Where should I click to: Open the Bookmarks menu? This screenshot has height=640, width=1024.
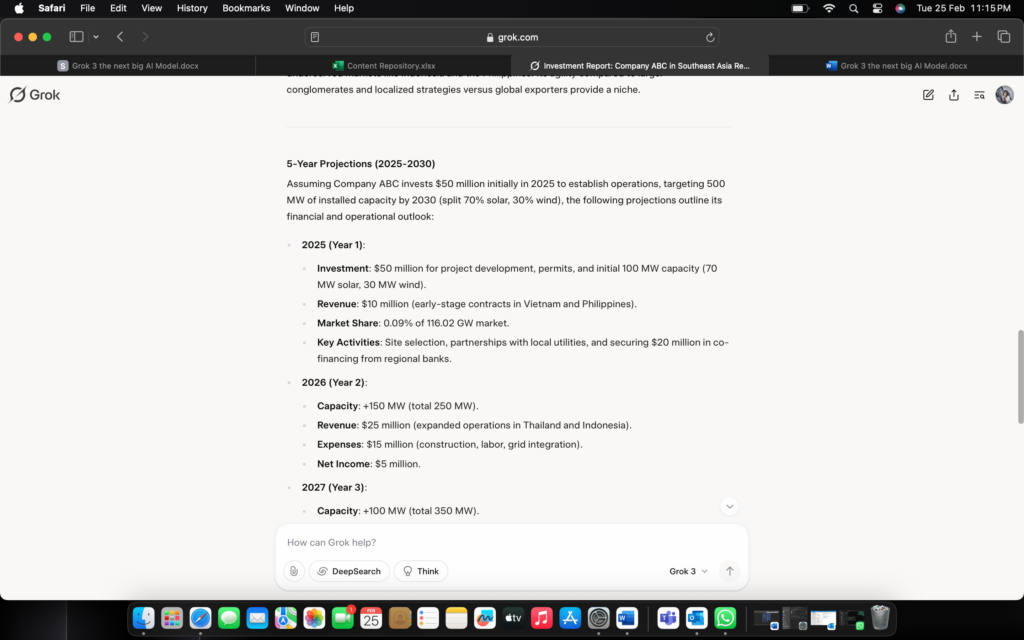246,8
